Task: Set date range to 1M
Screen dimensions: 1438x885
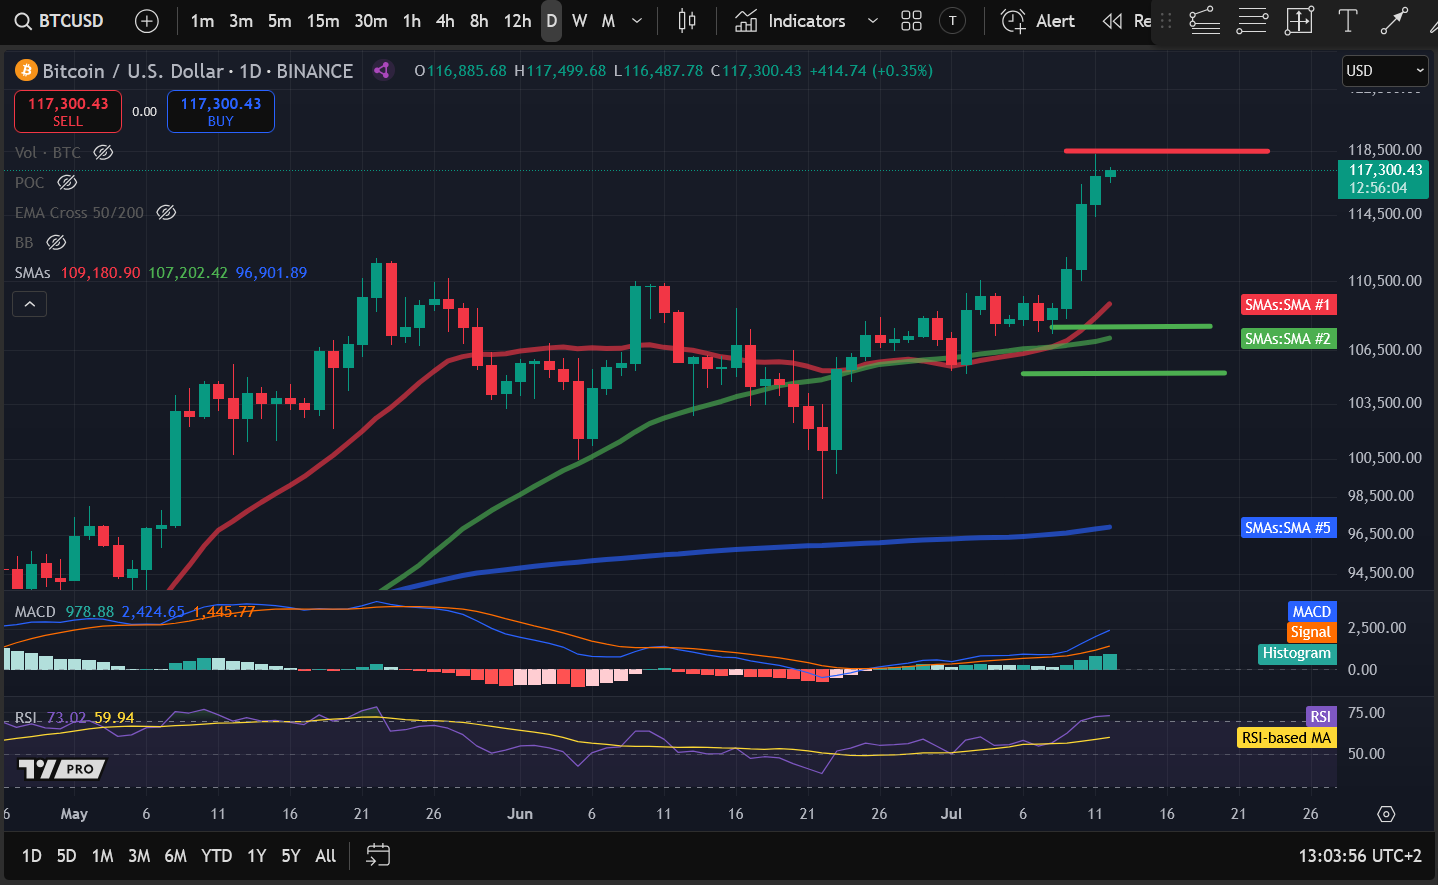Action: 102,856
